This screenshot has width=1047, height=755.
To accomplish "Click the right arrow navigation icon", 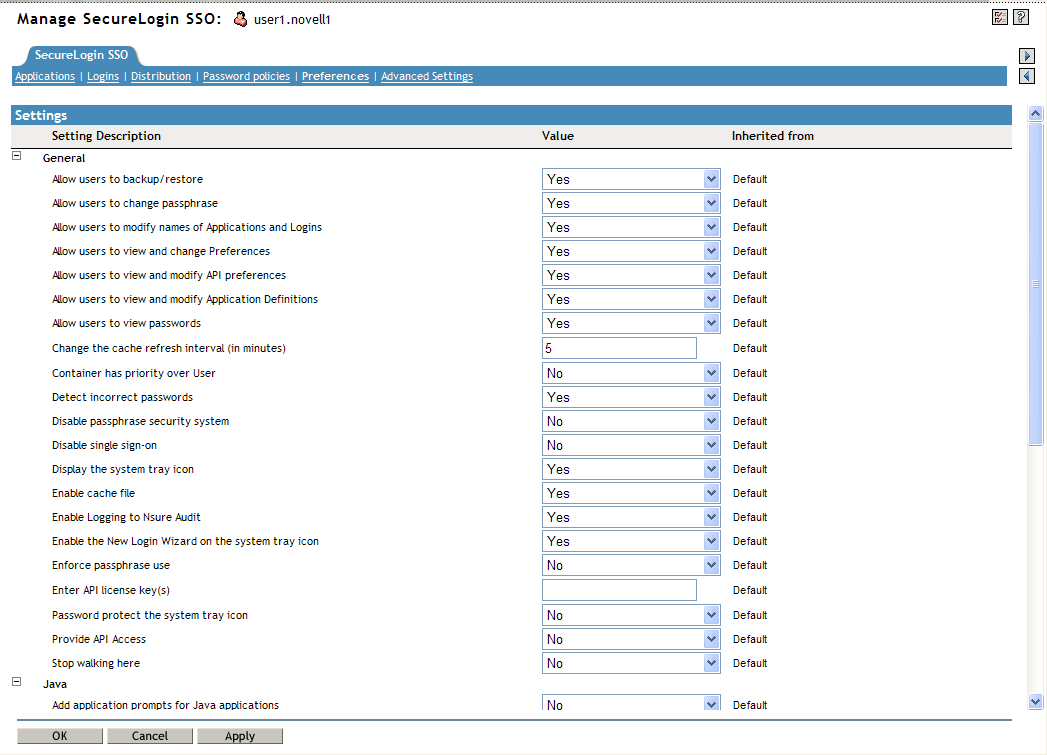I will 1026,56.
